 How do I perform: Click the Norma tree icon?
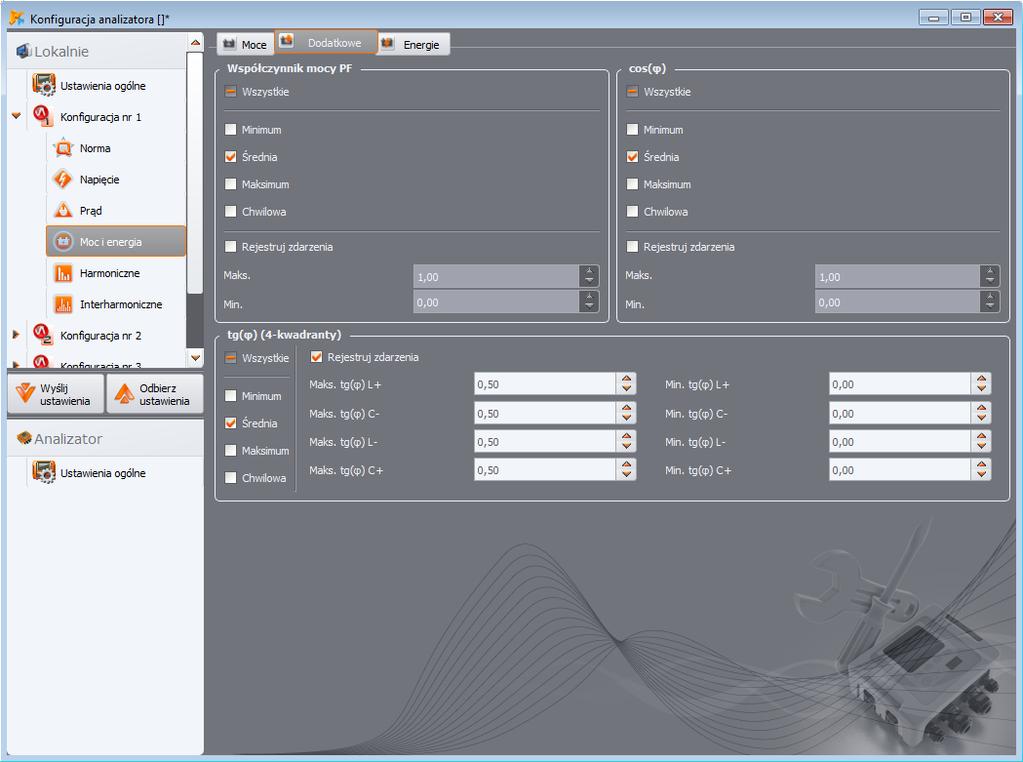click(63, 148)
